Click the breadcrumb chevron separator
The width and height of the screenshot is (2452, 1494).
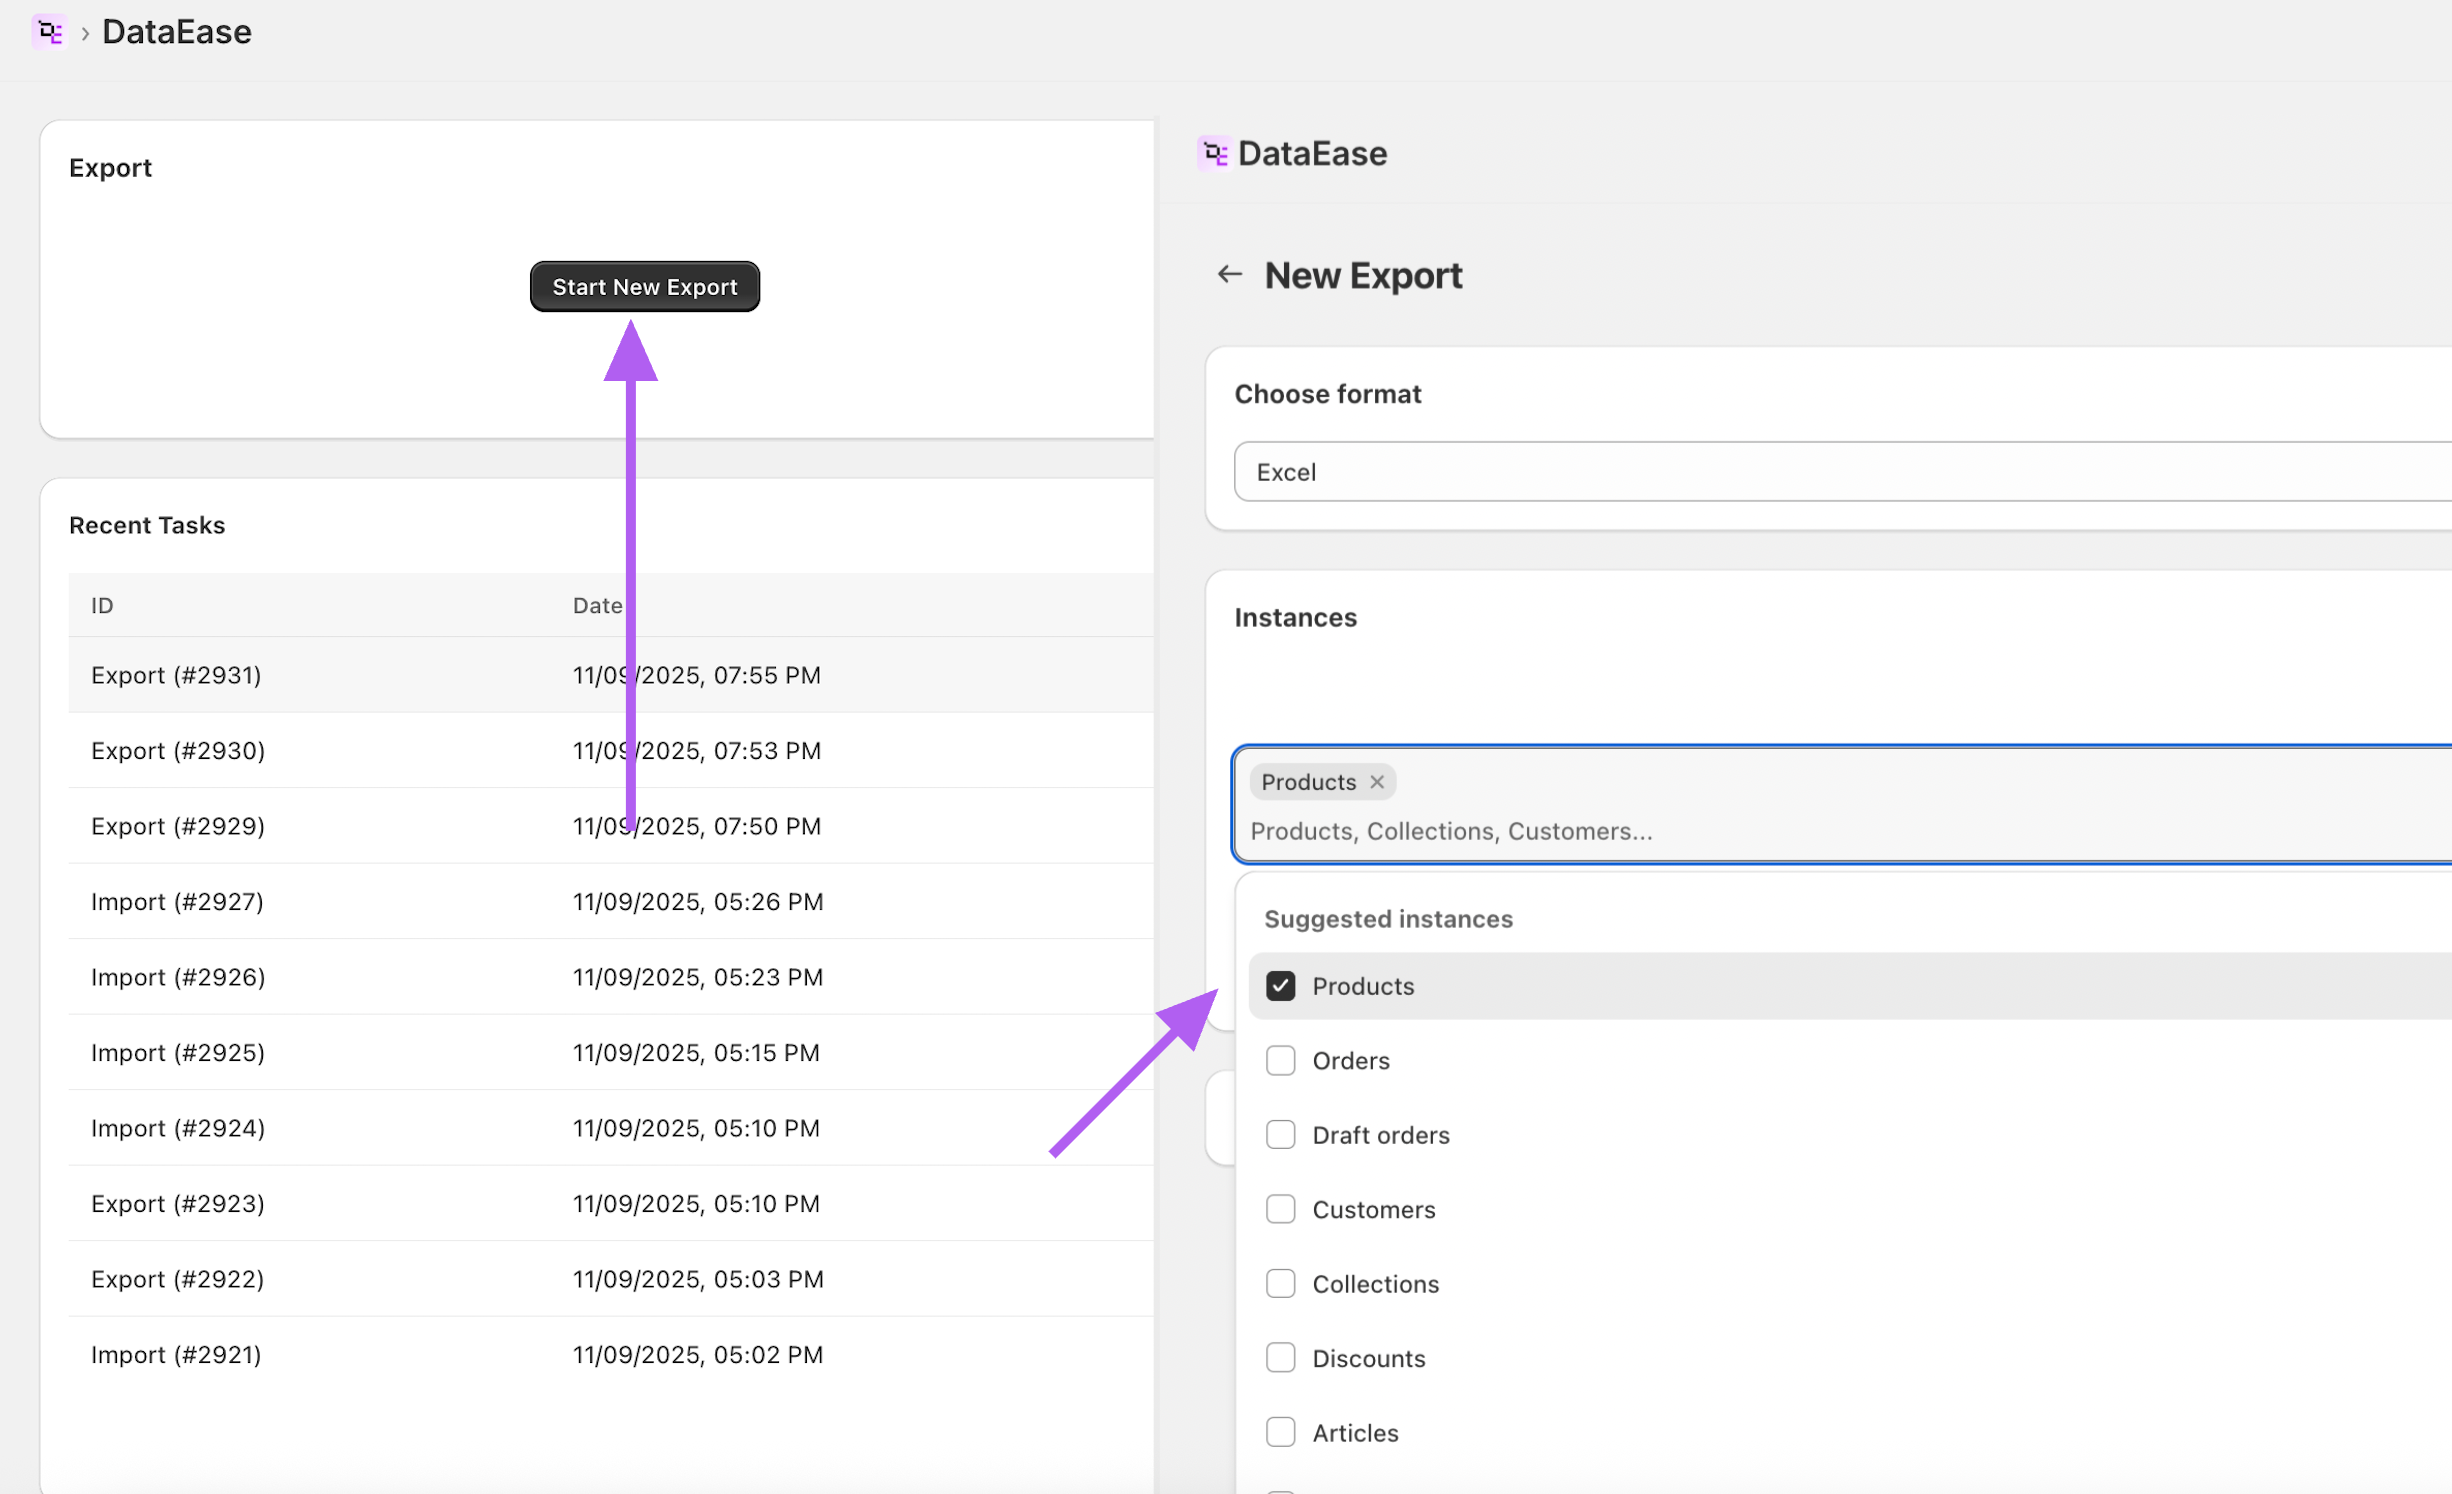(85, 34)
